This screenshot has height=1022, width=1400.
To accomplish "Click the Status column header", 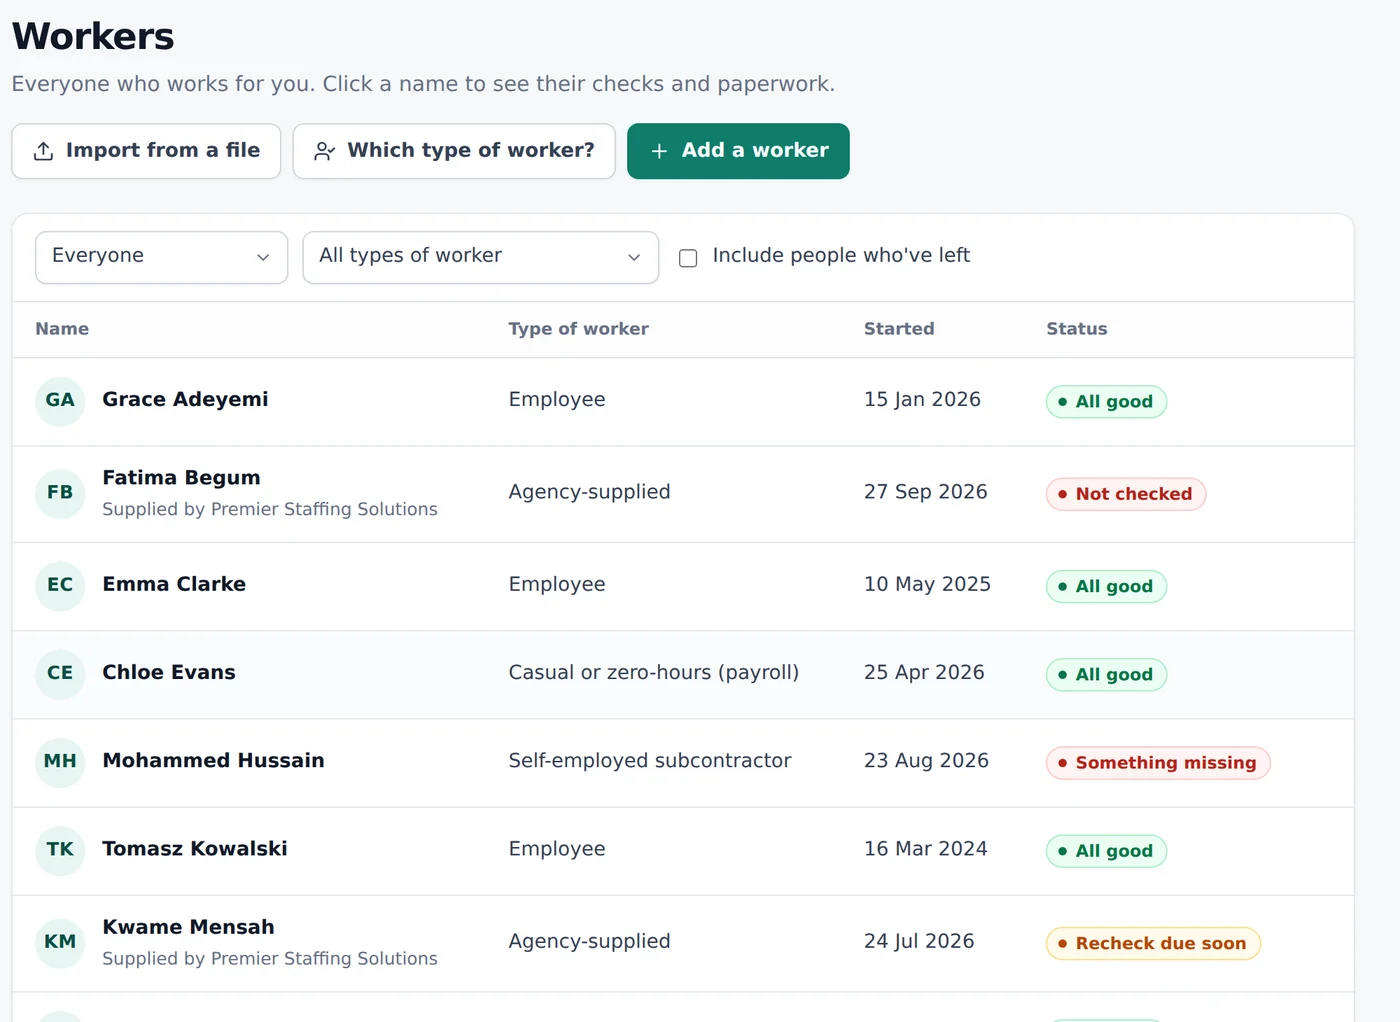I will click(1077, 329).
